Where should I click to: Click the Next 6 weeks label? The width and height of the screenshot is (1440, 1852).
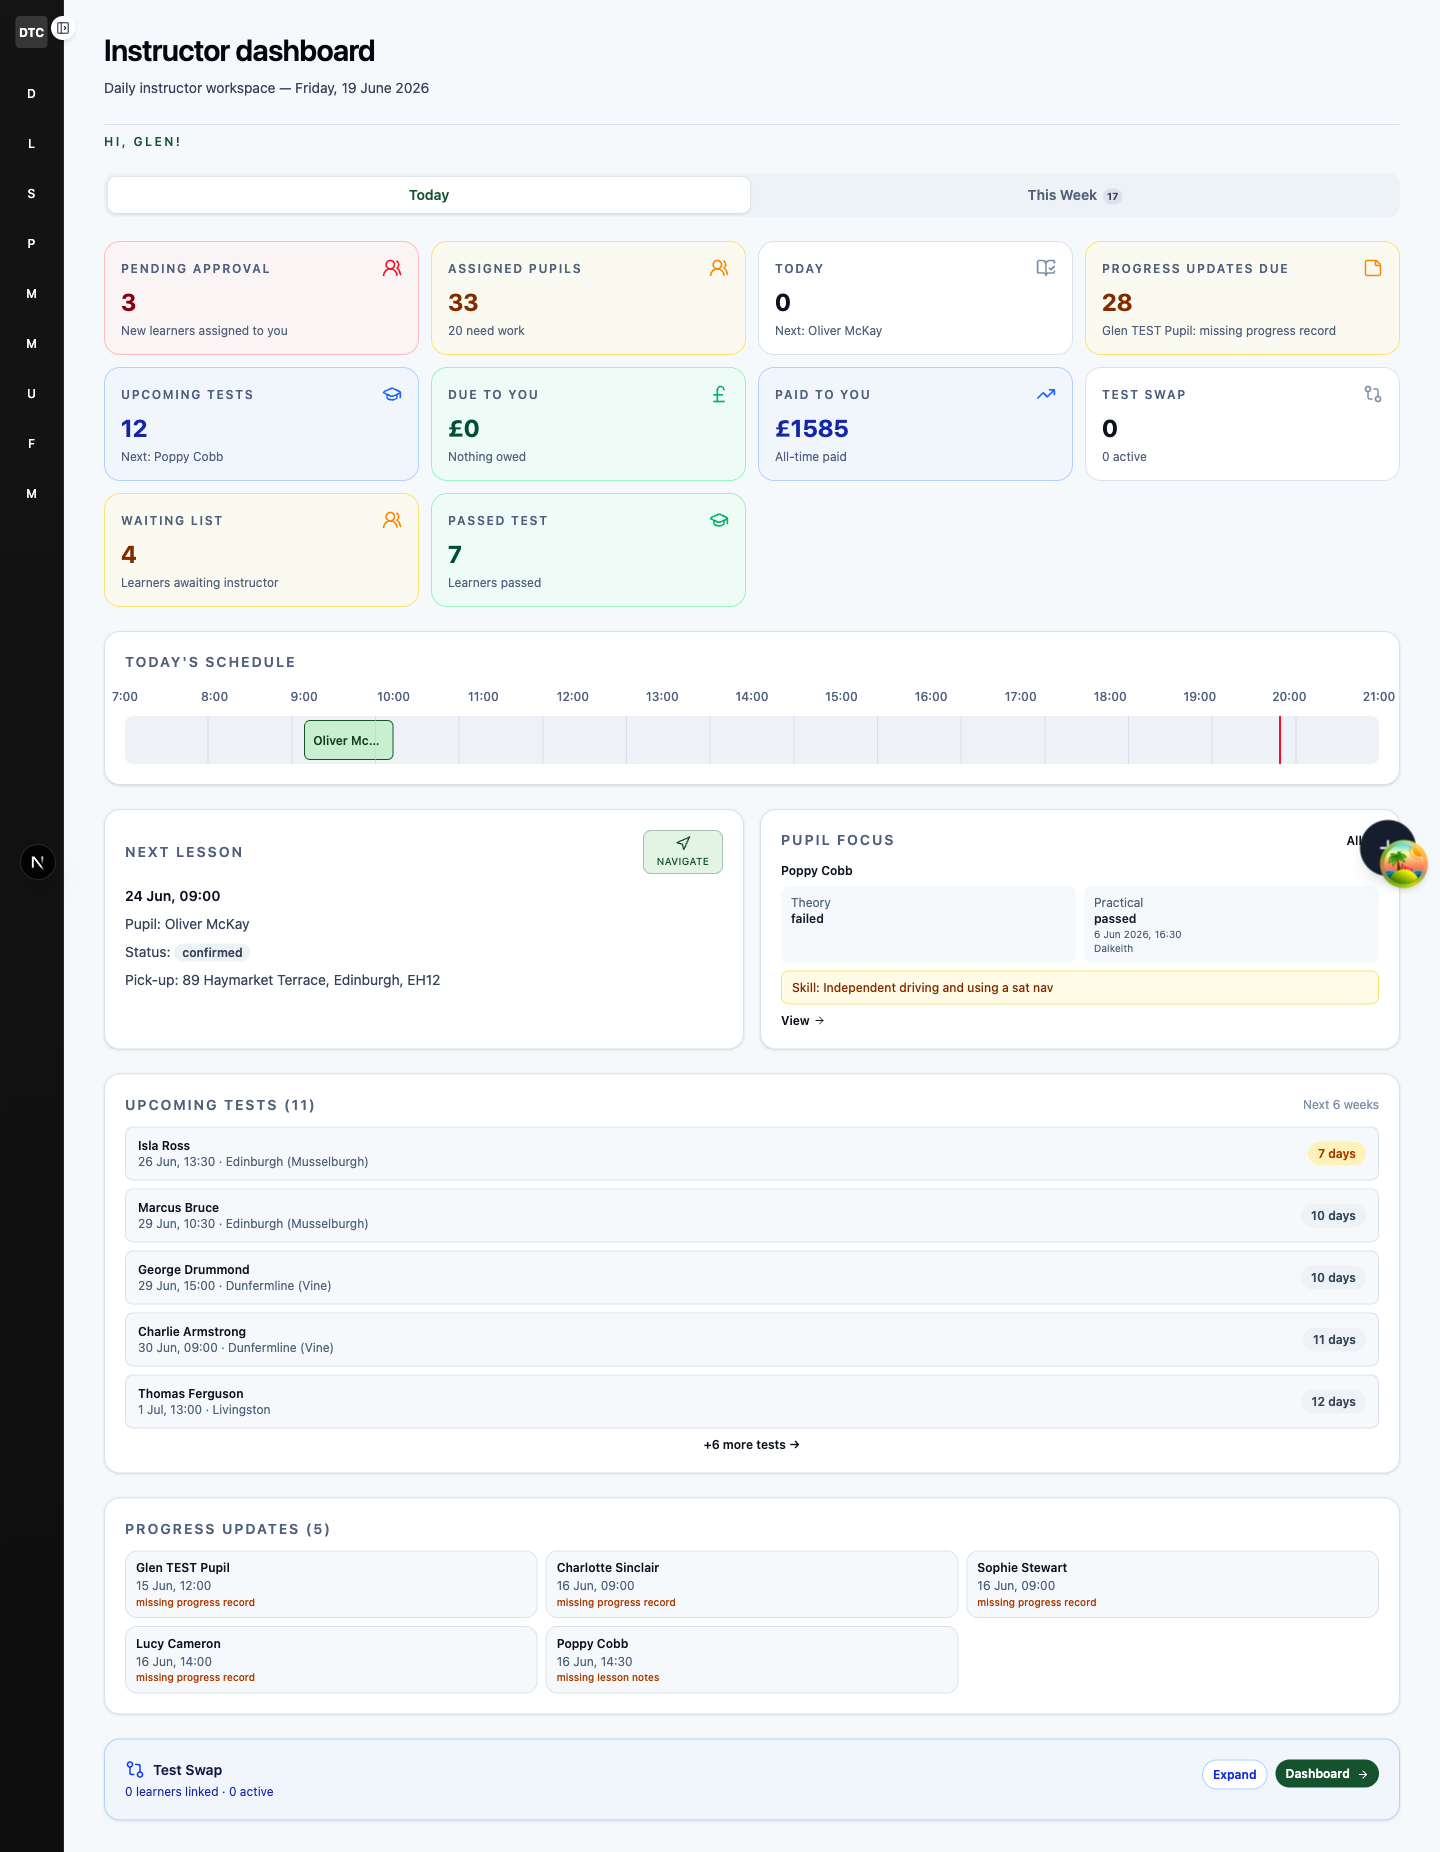[x=1341, y=1105]
